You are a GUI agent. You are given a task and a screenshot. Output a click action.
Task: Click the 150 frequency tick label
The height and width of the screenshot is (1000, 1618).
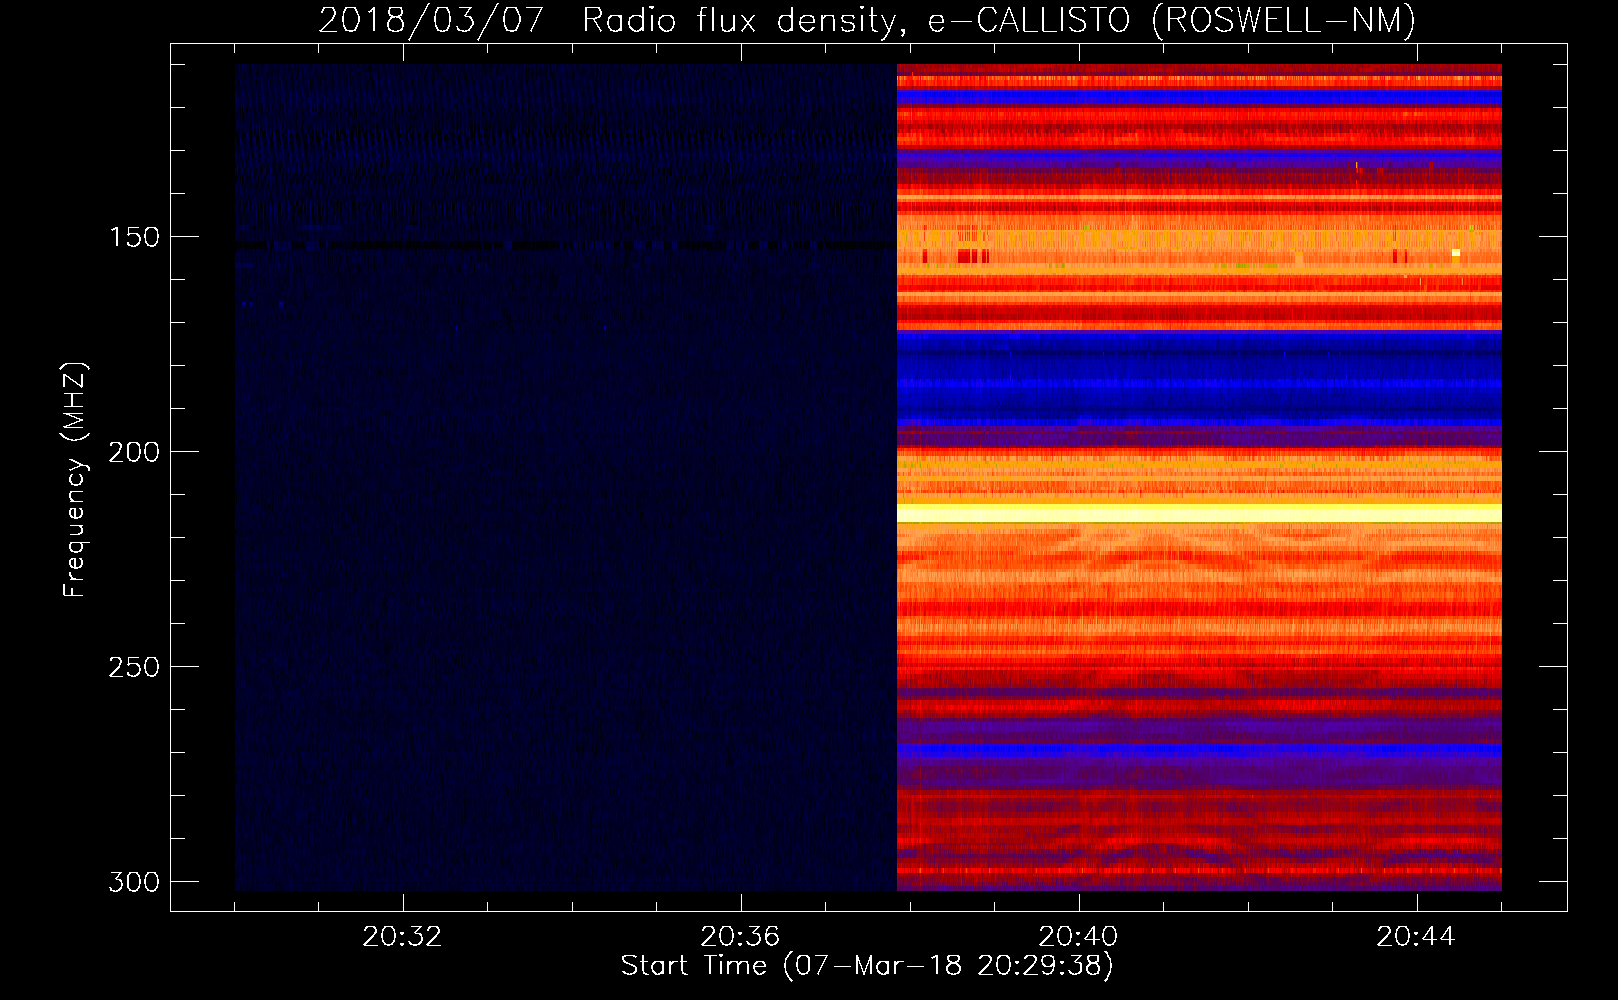pos(134,237)
